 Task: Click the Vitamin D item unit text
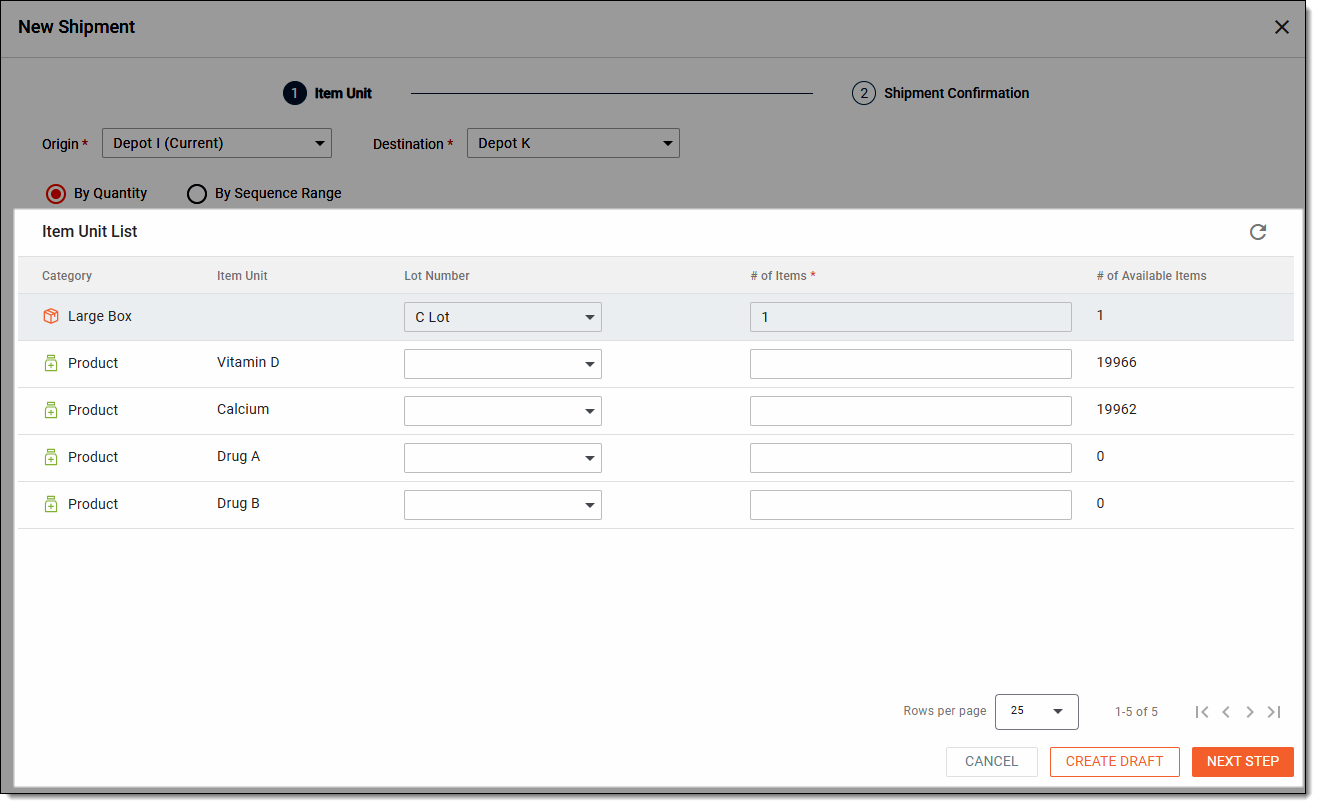(x=248, y=362)
